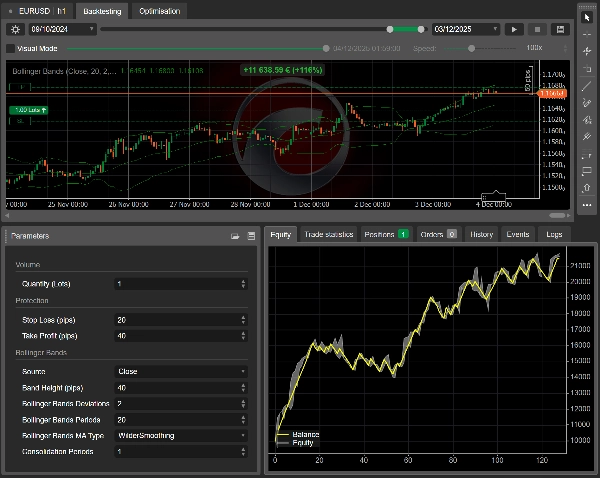
Task: Open the Logs tab
Action: [x=554, y=235]
